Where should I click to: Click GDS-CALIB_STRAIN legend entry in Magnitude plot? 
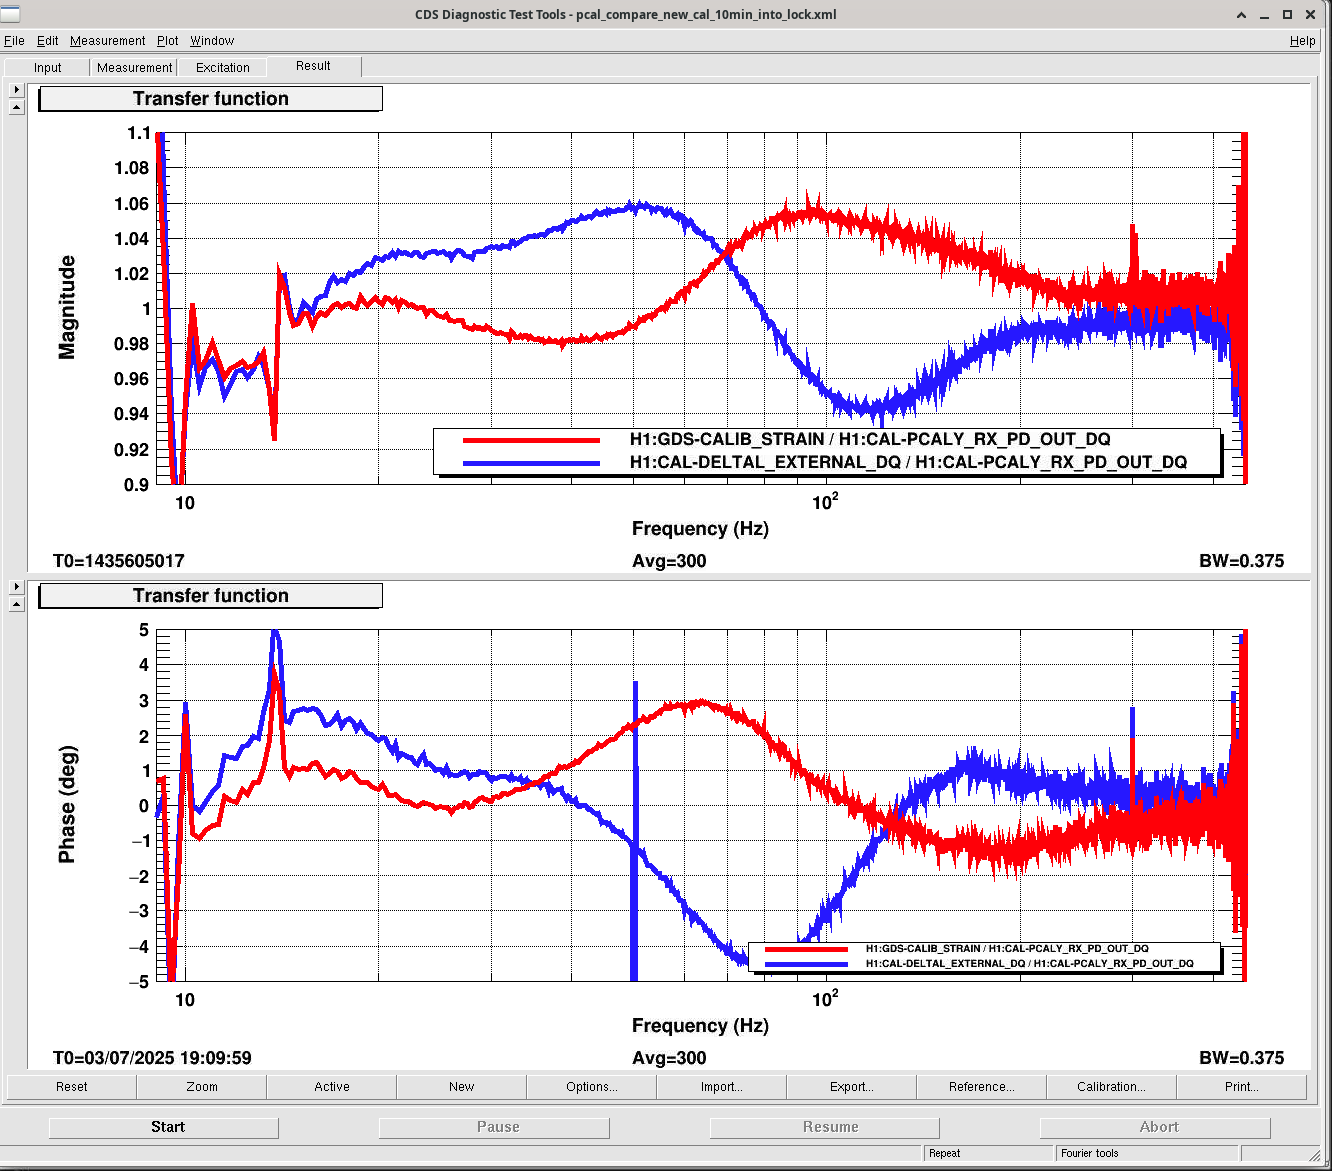coord(870,440)
